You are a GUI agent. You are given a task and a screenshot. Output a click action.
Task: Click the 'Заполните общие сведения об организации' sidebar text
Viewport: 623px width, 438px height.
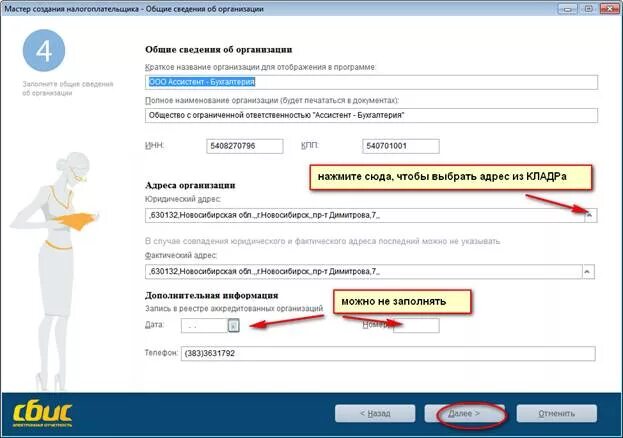68,88
